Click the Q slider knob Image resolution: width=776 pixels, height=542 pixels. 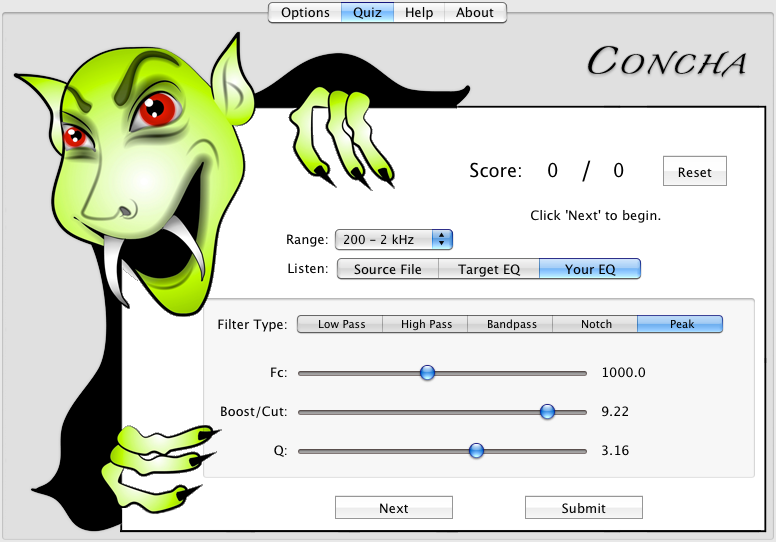(476, 450)
